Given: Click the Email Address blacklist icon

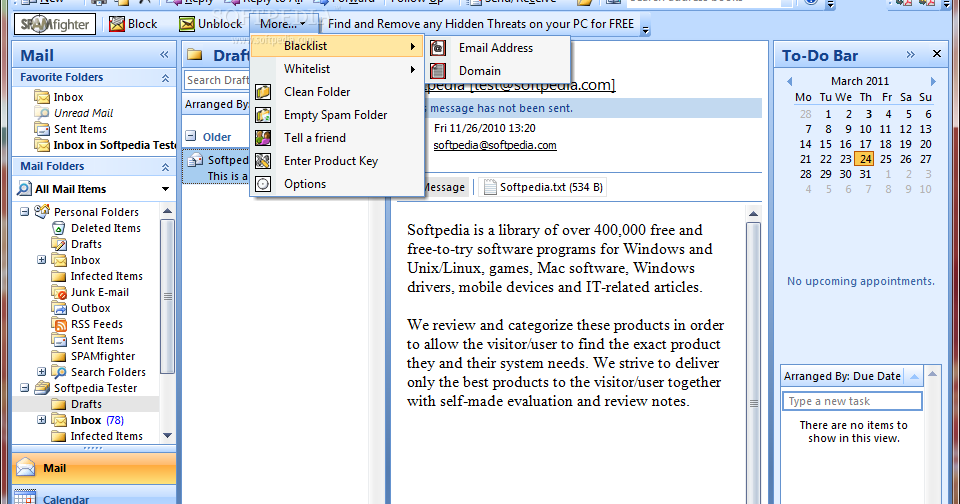Looking at the screenshot, I should (x=438, y=48).
